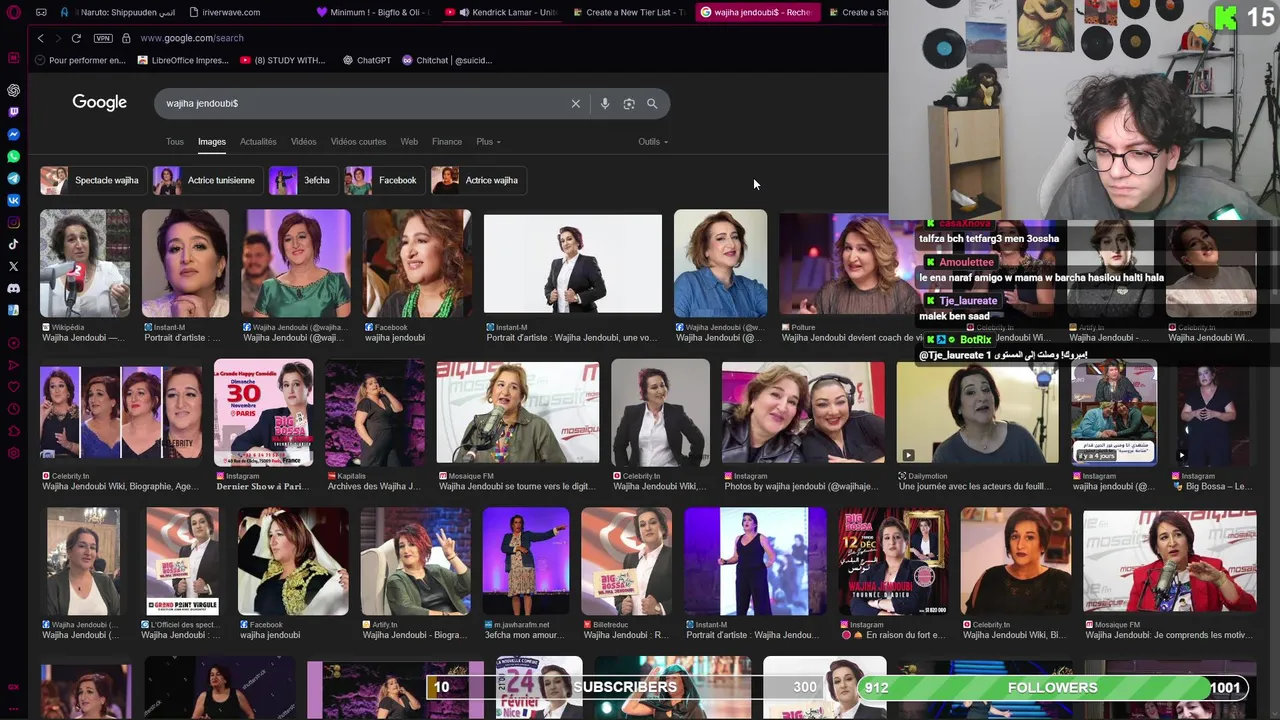1280x720 pixels.
Task: Click the Google logo
Action: pyautogui.click(x=99, y=103)
